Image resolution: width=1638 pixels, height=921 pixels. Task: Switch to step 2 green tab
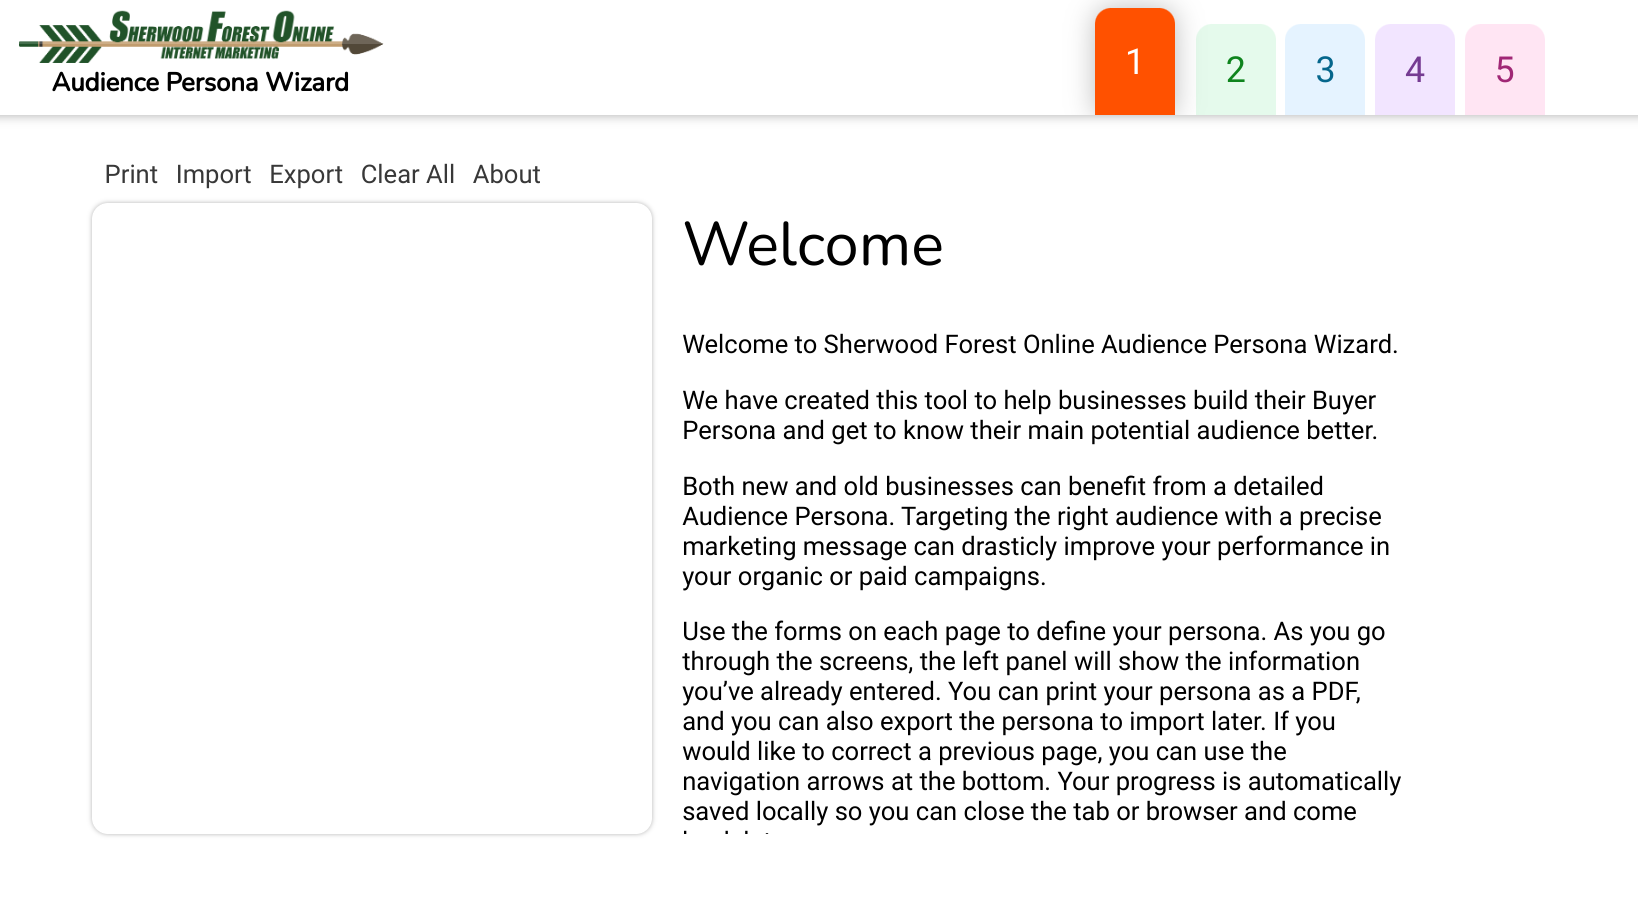pos(1235,70)
